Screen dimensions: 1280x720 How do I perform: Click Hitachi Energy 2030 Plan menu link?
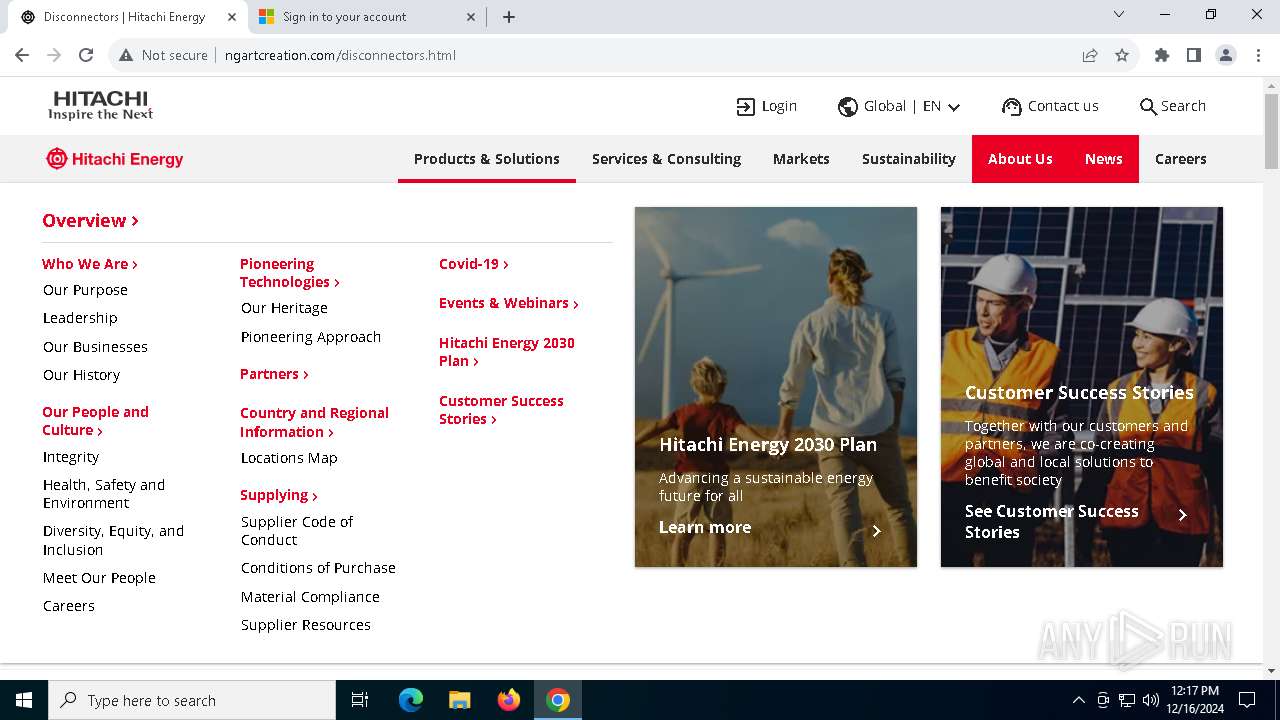pyautogui.click(x=507, y=352)
